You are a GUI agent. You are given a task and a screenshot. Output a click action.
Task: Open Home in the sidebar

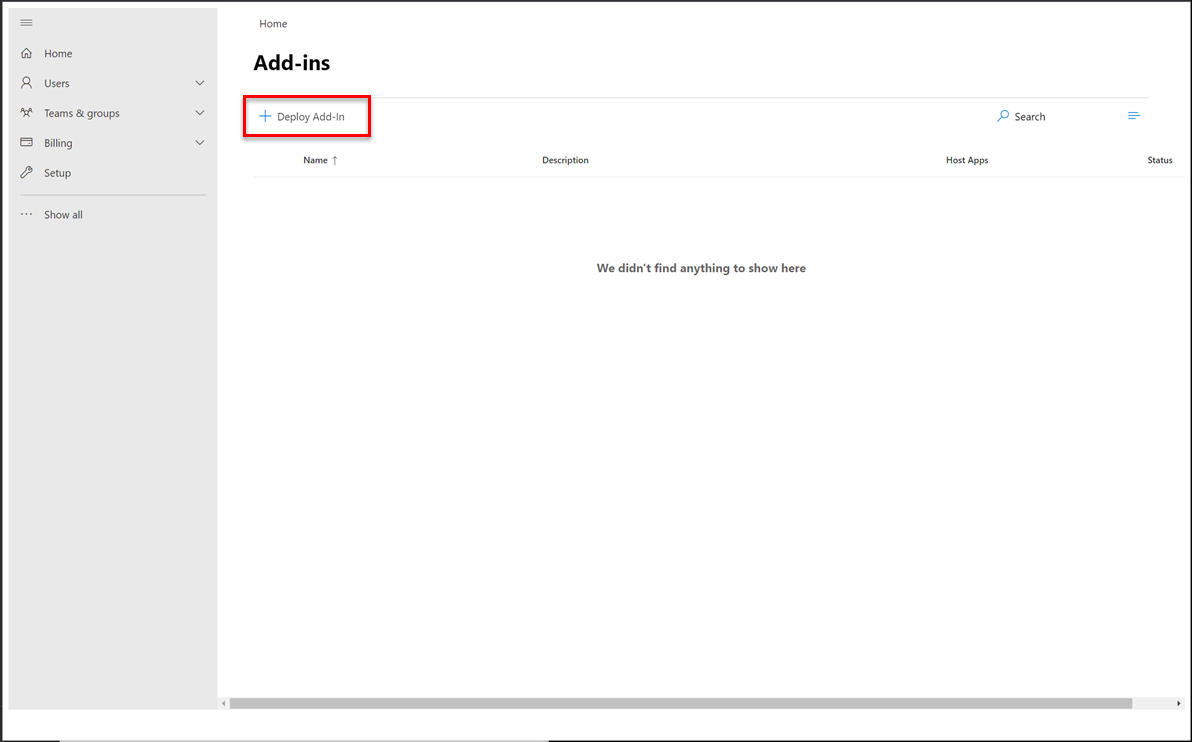click(x=59, y=53)
